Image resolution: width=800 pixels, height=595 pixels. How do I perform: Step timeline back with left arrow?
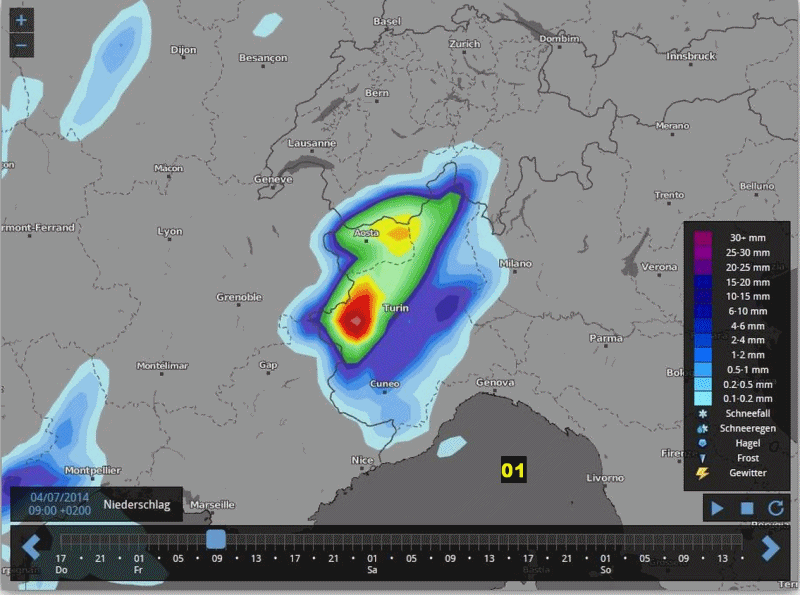point(31,548)
